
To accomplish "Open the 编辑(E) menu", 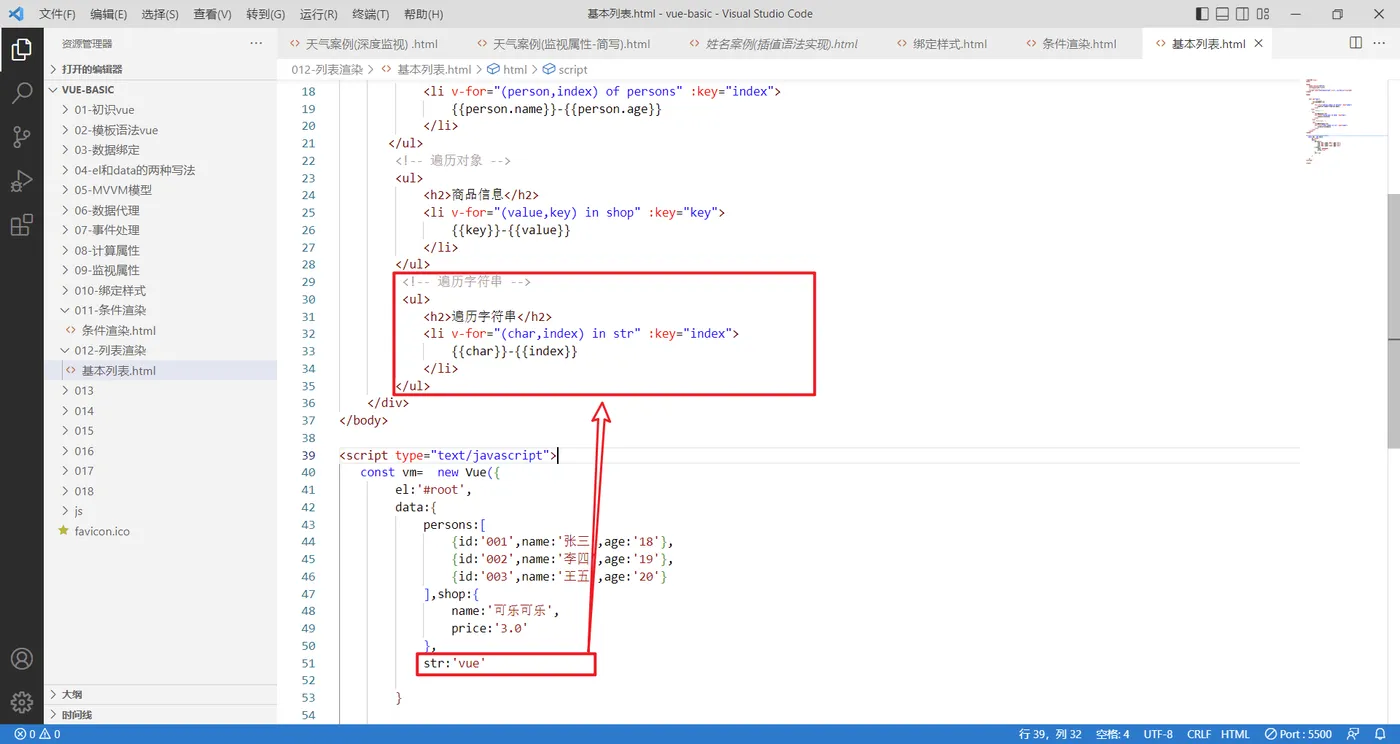I will 108,14.
